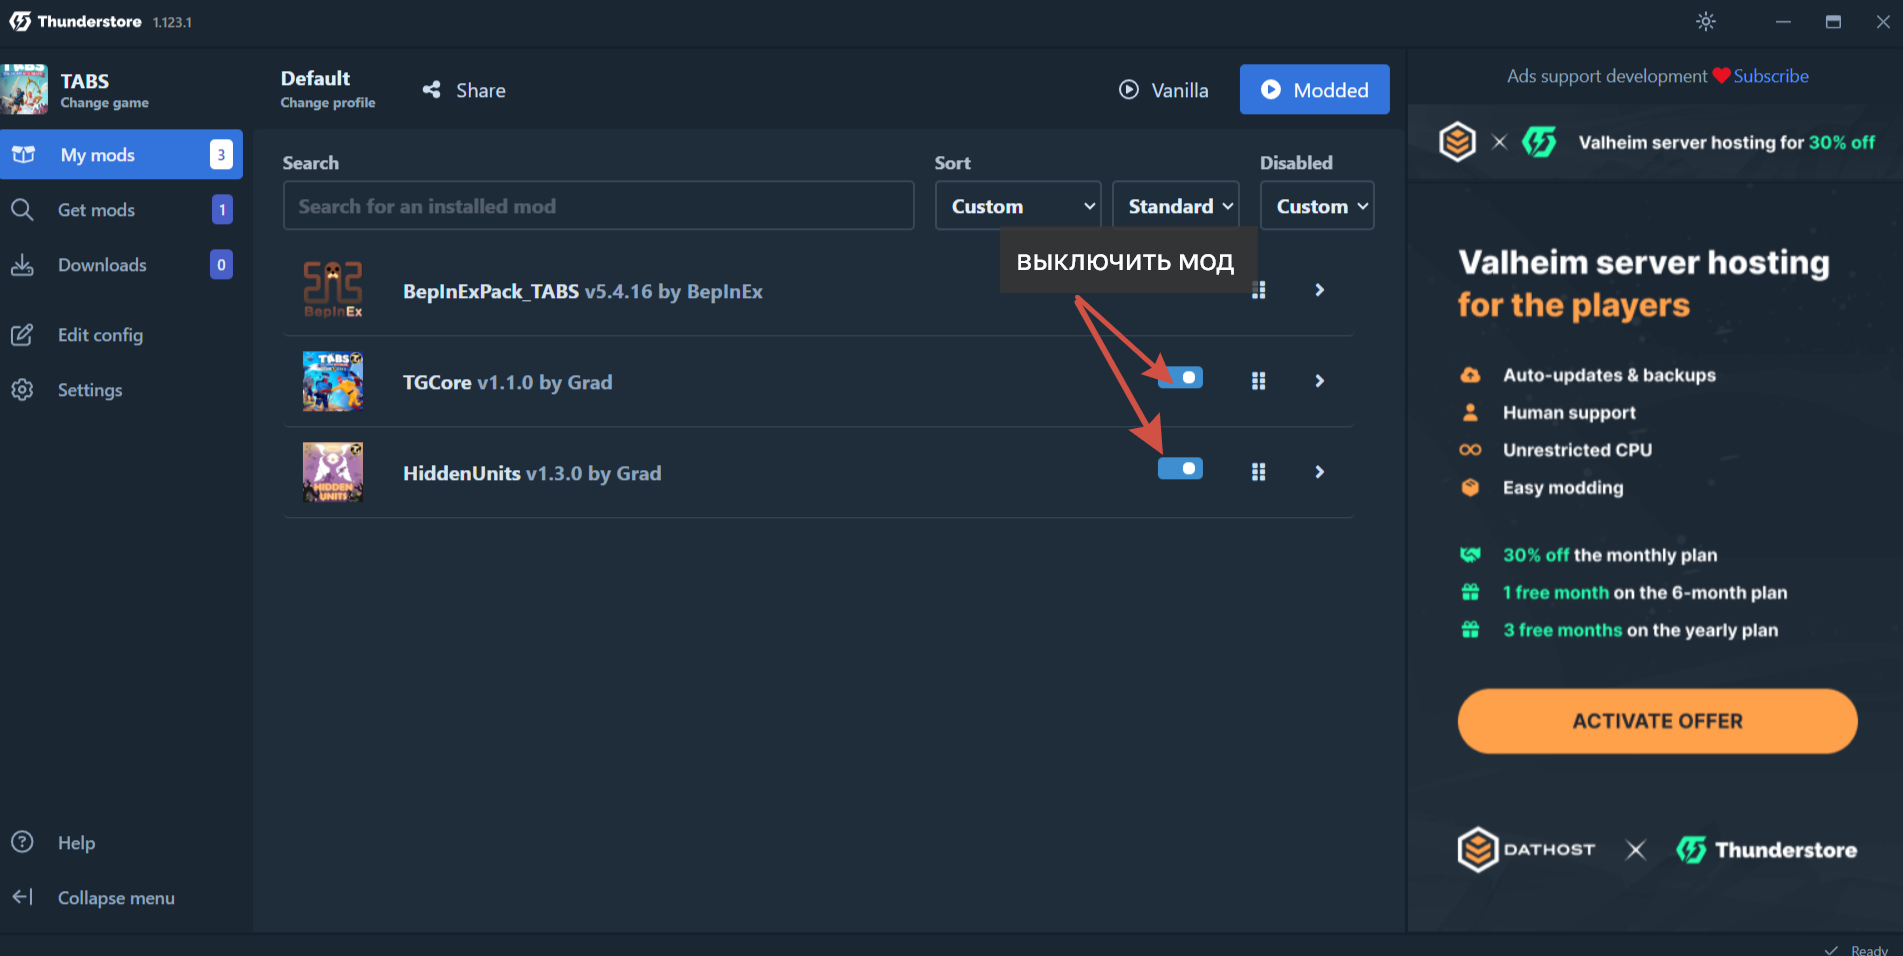Click the Help question mark icon
Screen dimensions: 1903x956
pyautogui.click(x=22, y=842)
